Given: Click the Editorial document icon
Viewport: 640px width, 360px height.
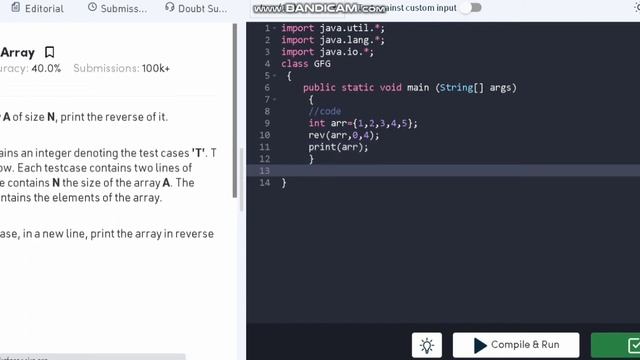Looking at the screenshot, I should tap(16, 7).
